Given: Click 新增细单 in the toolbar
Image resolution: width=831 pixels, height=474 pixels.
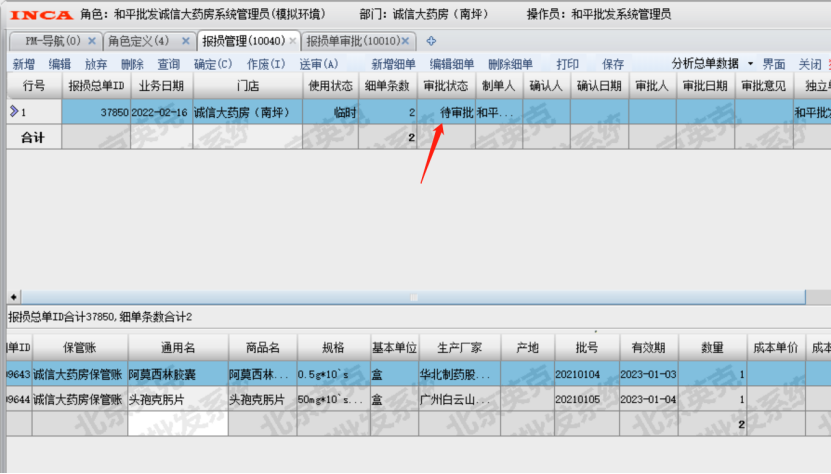Looking at the screenshot, I should pyautogui.click(x=393, y=64).
